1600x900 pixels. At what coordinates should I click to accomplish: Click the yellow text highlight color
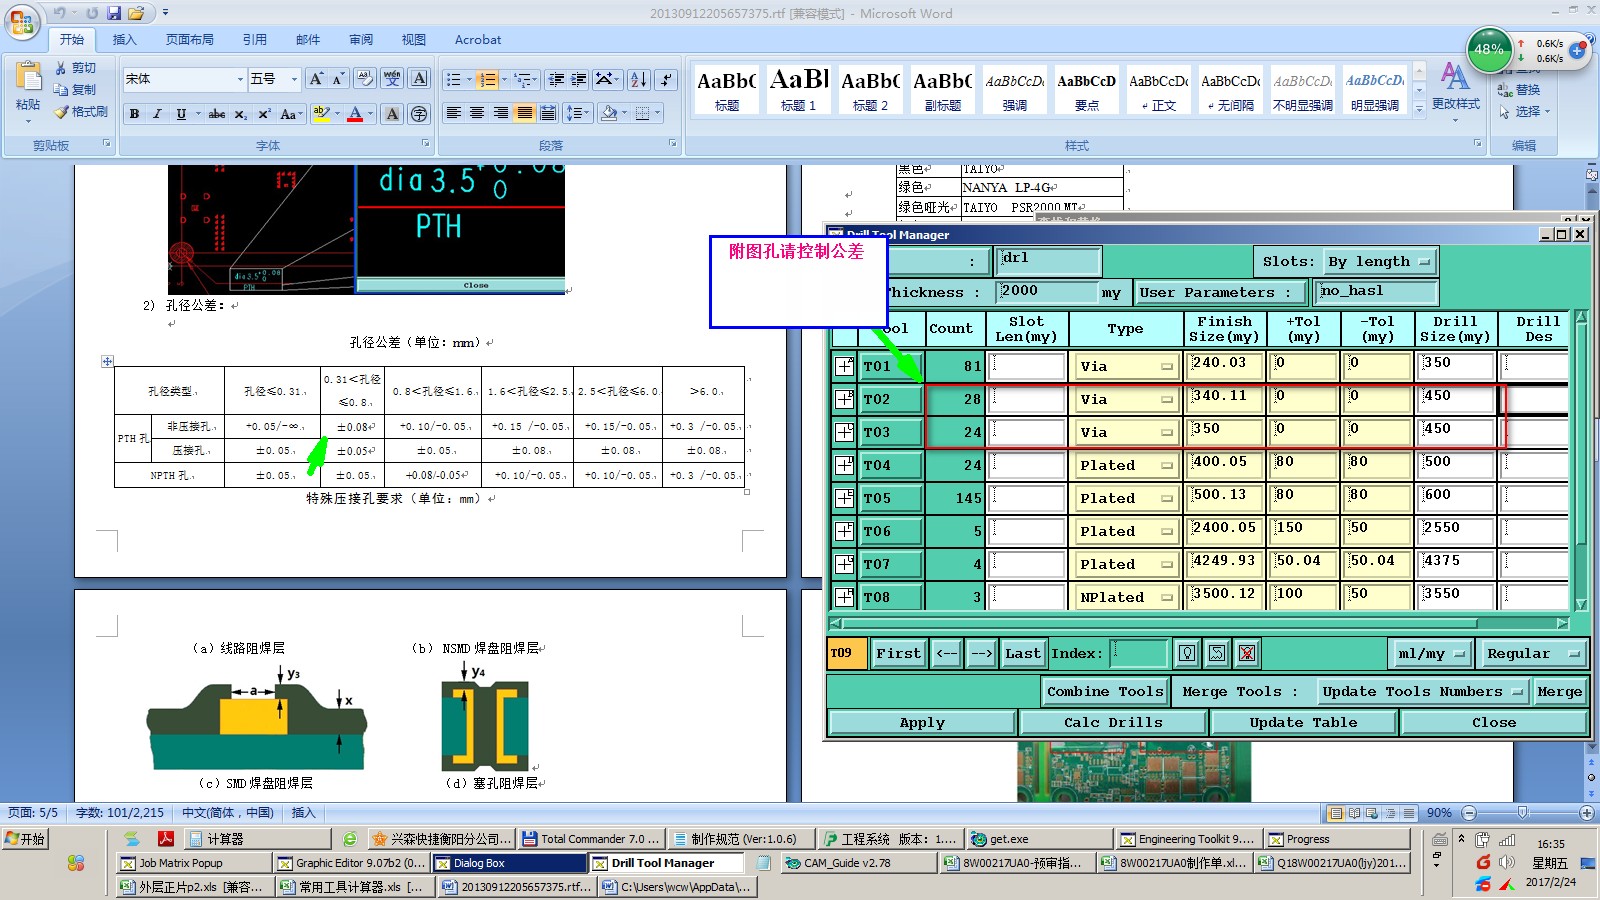321,114
